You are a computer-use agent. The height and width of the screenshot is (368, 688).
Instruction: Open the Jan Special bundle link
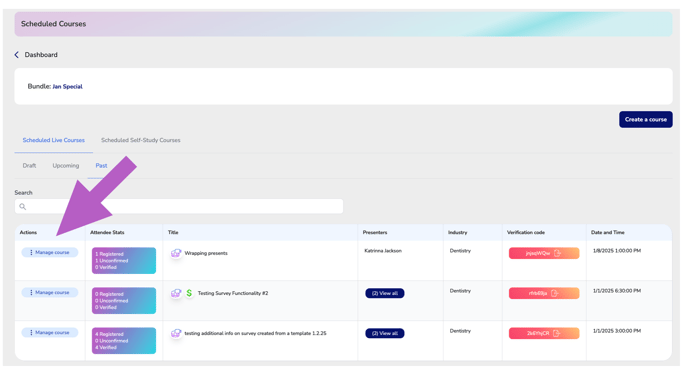coord(68,87)
